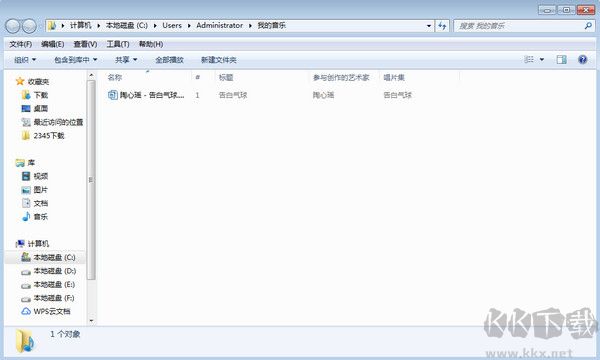Expand breadcrumb arrow after Administrator
Image resolution: width=600 pixels, height=360 pixels.
click(250, 26)
